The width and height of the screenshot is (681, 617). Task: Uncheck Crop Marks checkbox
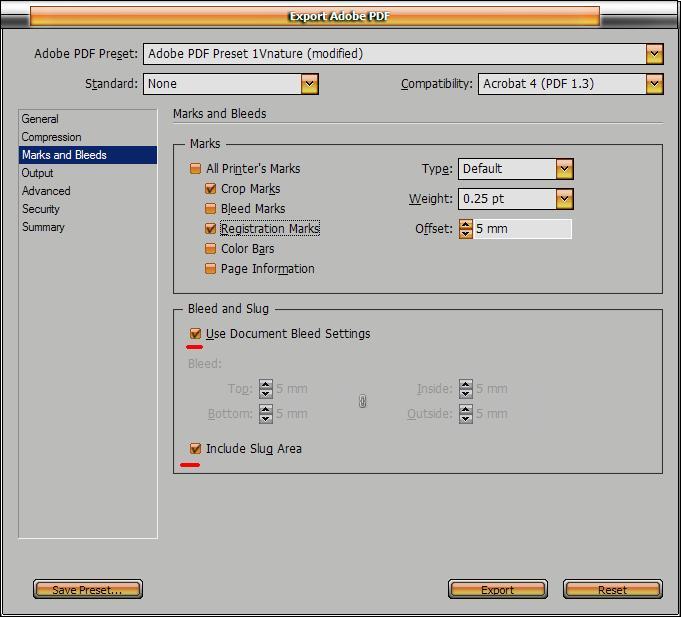tap(210, 189)
